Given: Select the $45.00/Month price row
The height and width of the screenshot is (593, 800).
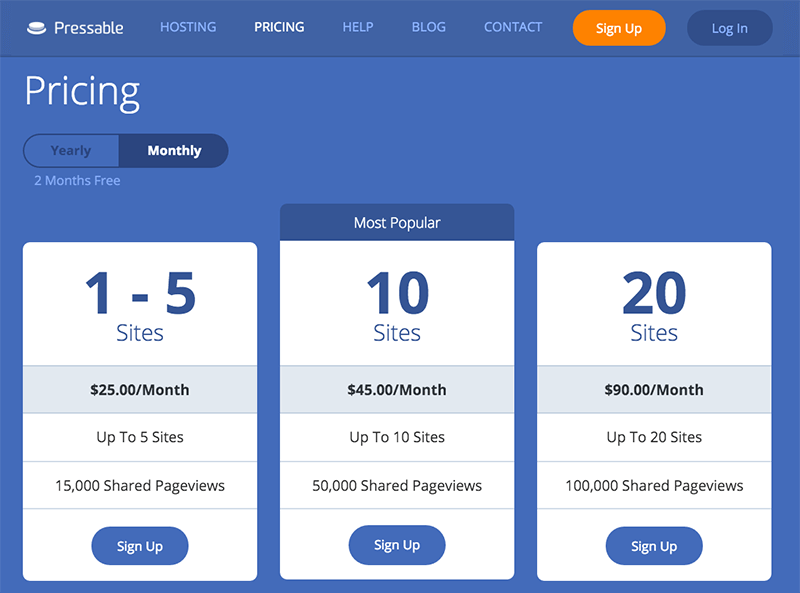Looking at the screenshot, I should [397, 390].
